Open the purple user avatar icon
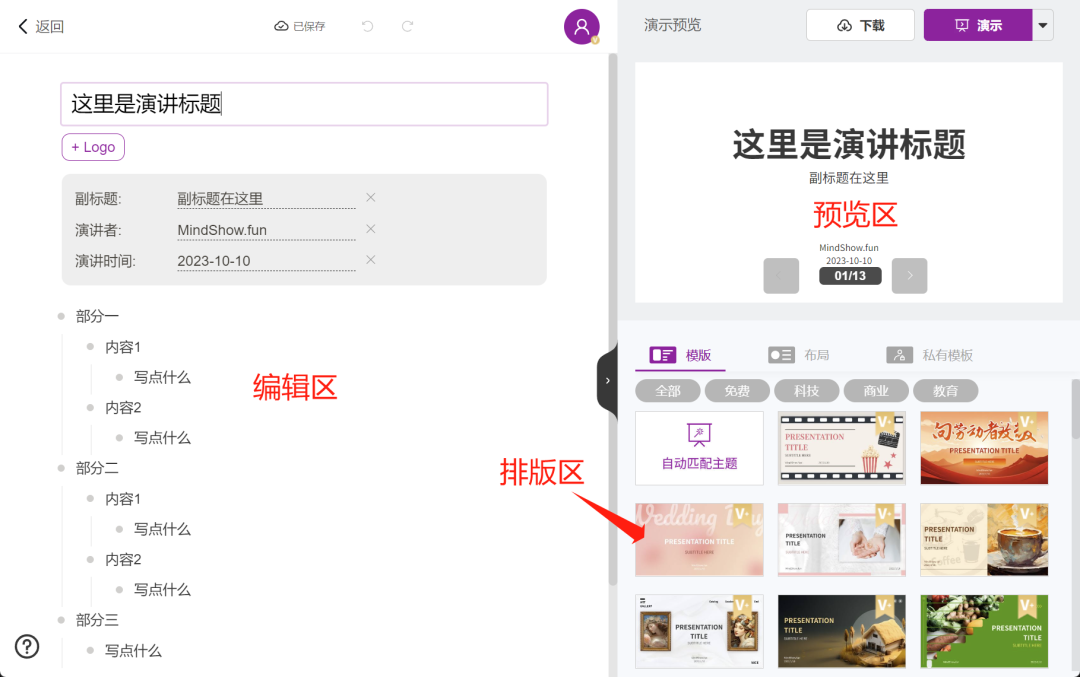 [581, 27]
